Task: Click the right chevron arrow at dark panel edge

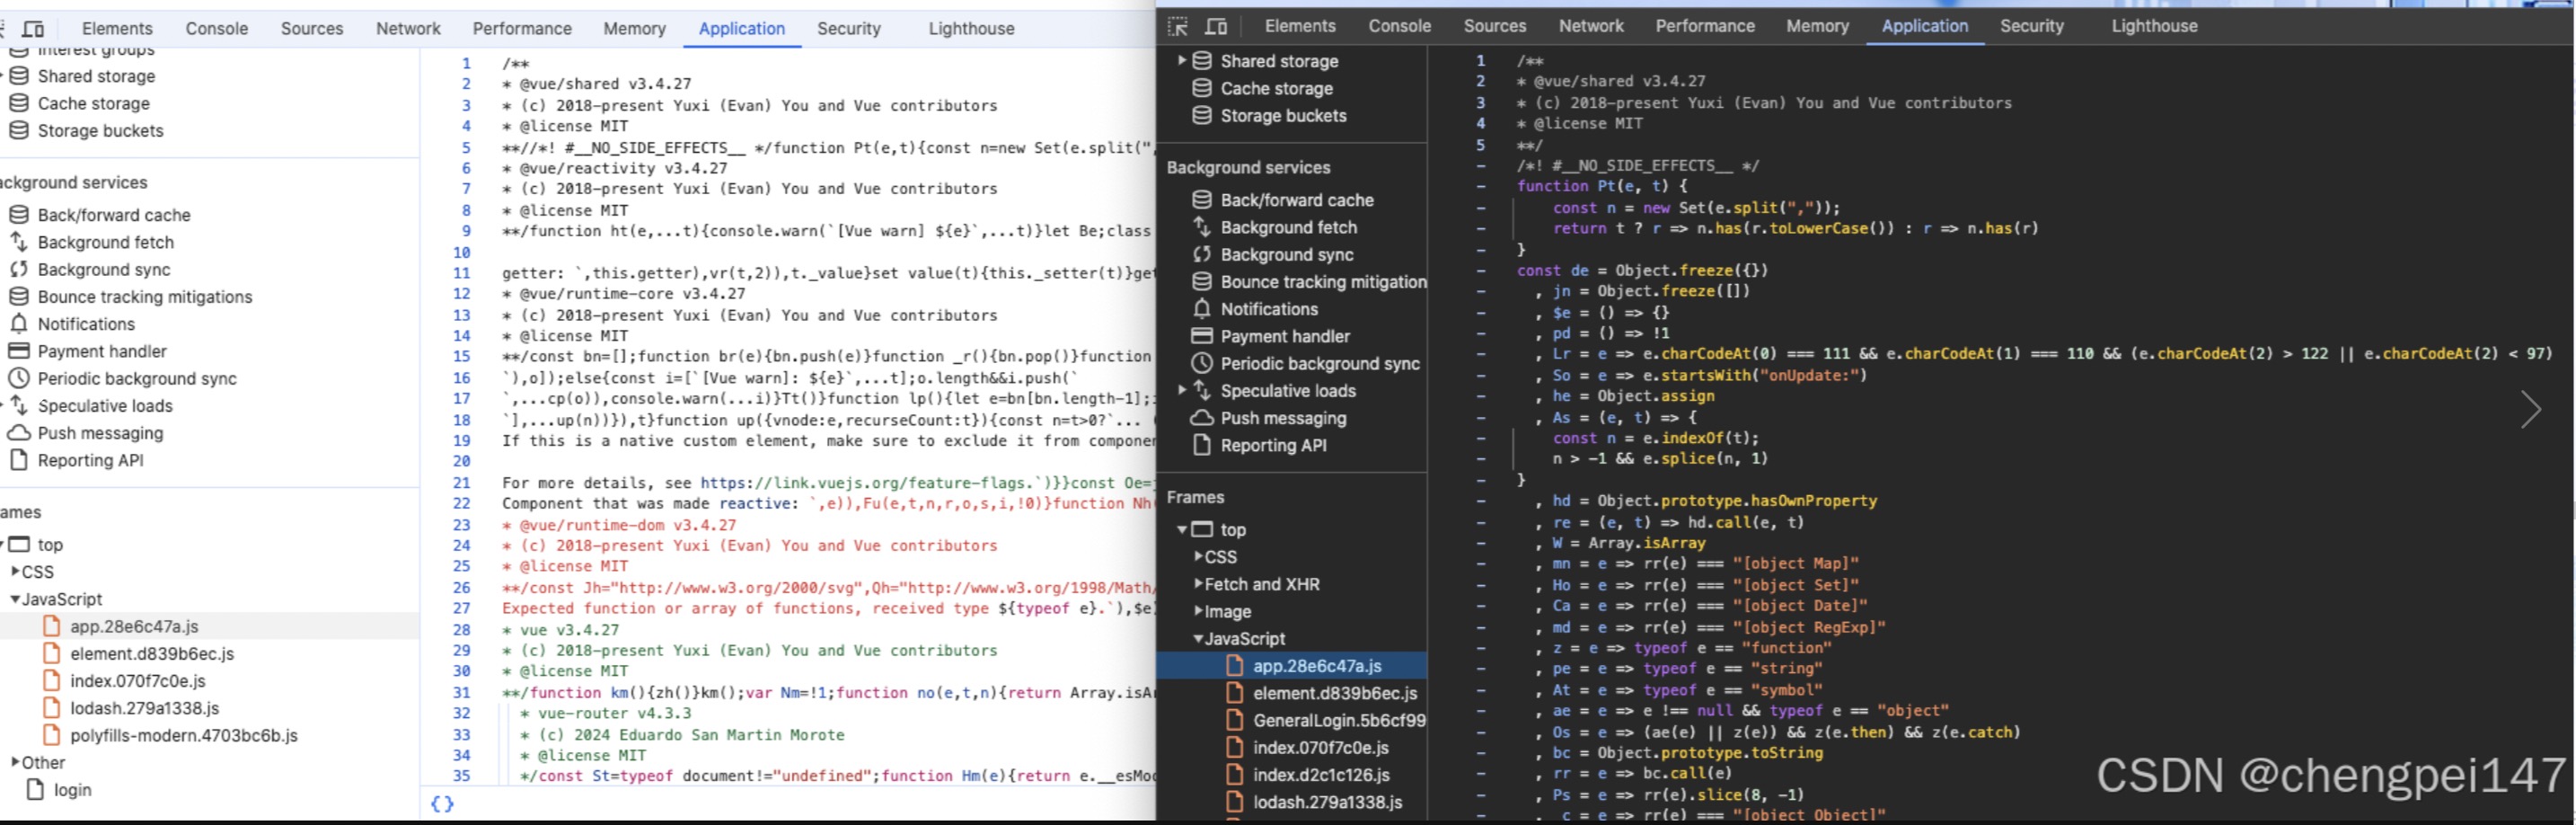Action: point(2530,409)
